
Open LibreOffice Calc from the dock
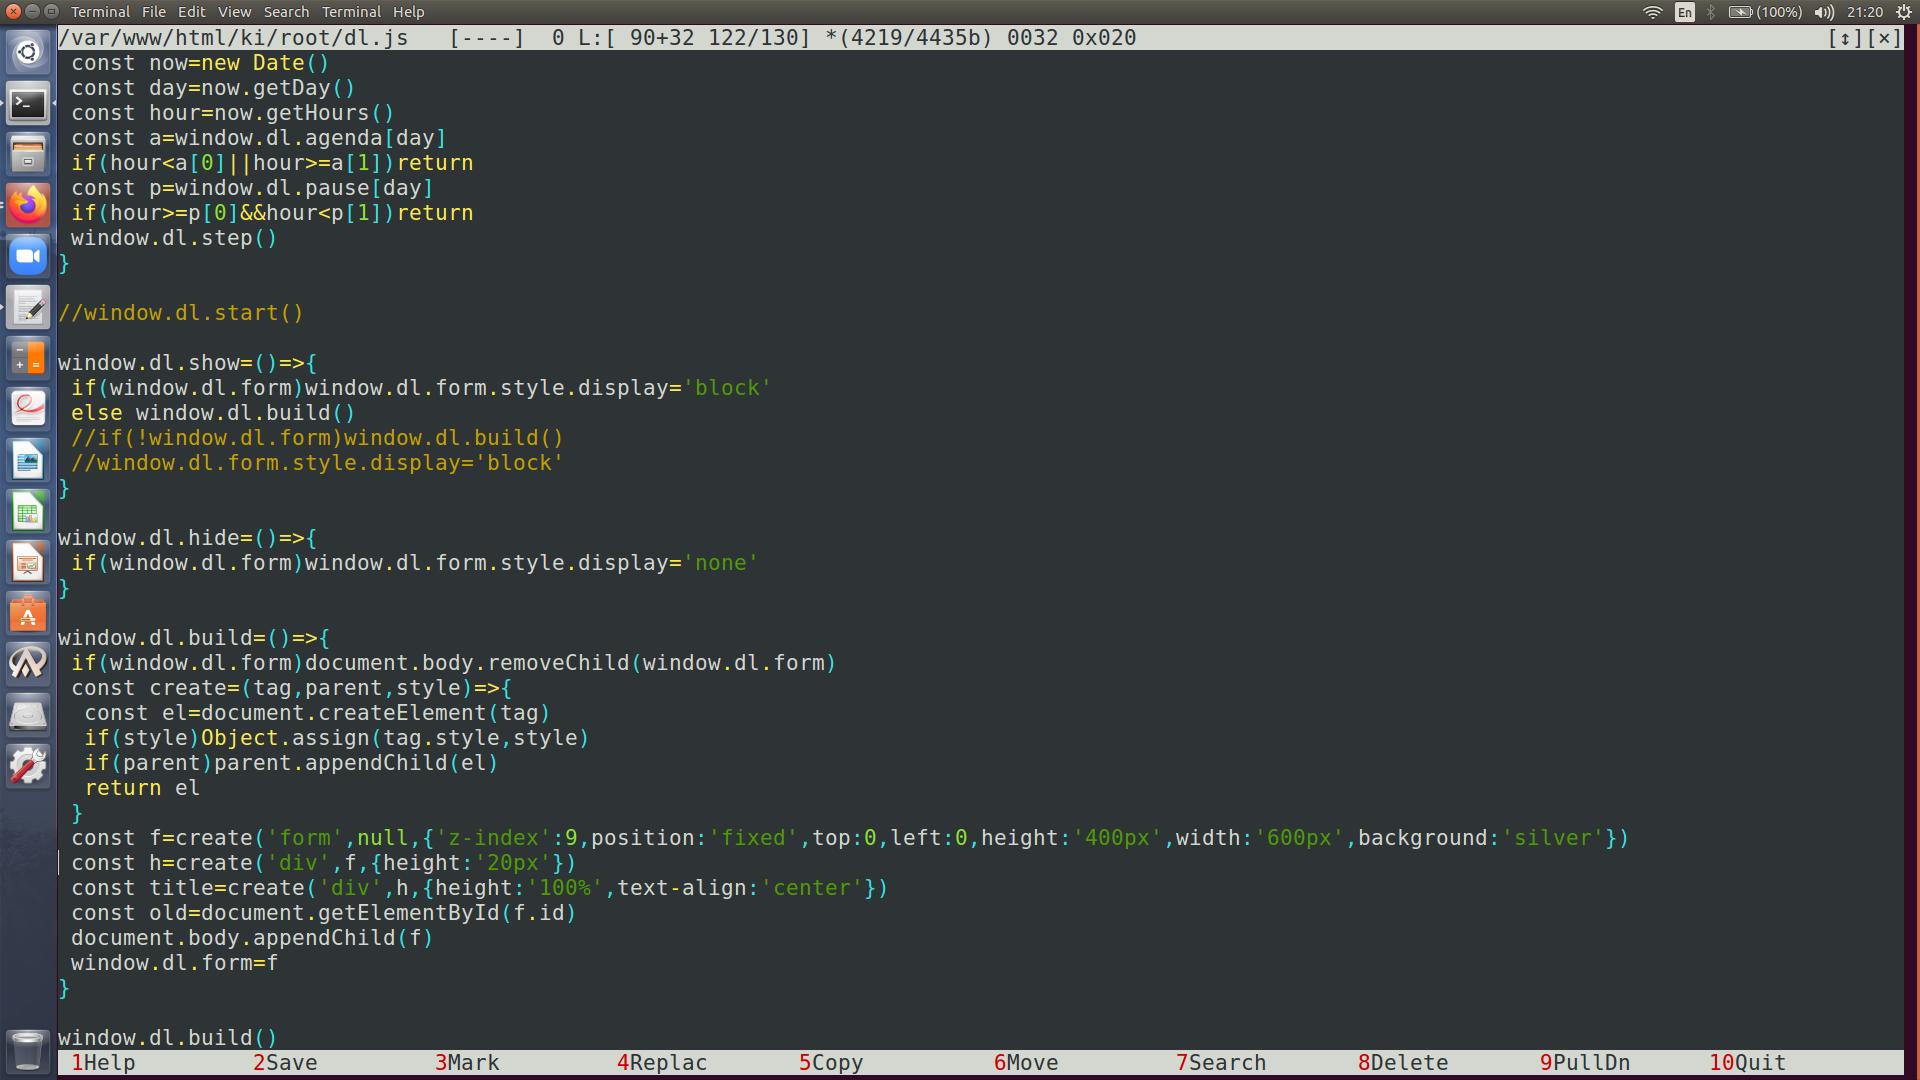point(28,512)
